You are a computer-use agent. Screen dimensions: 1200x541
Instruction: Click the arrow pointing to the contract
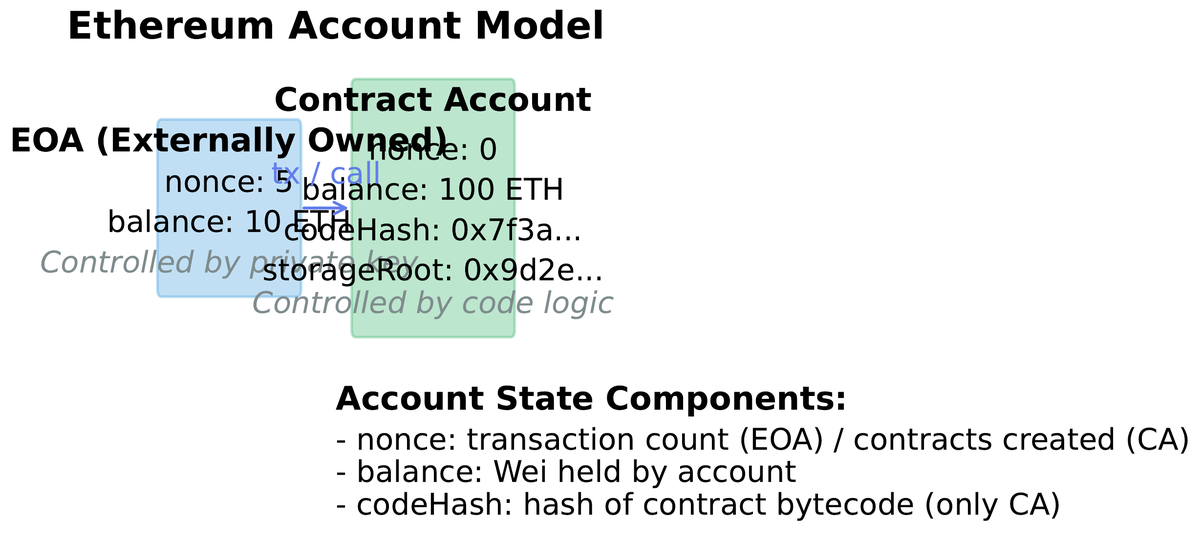326,208
